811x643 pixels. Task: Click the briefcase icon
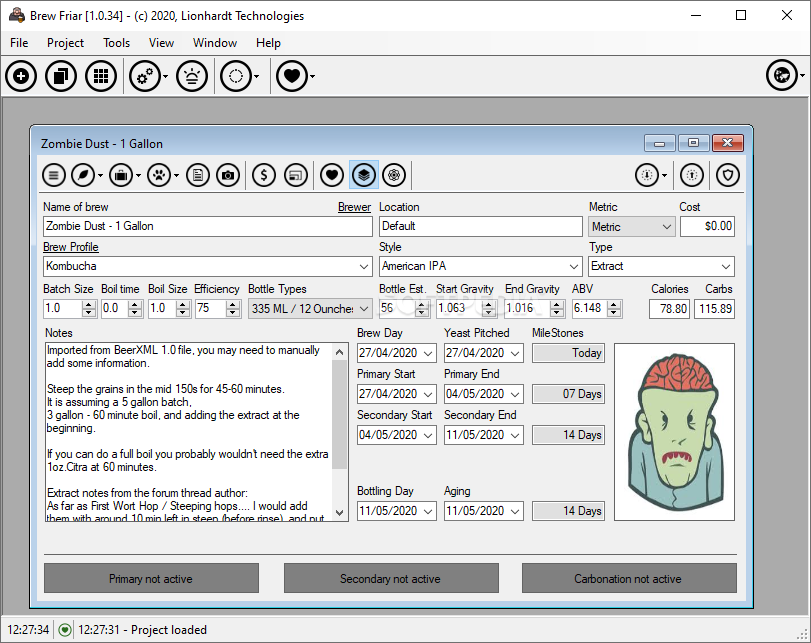pyautogui.click(x=121, y=175)
